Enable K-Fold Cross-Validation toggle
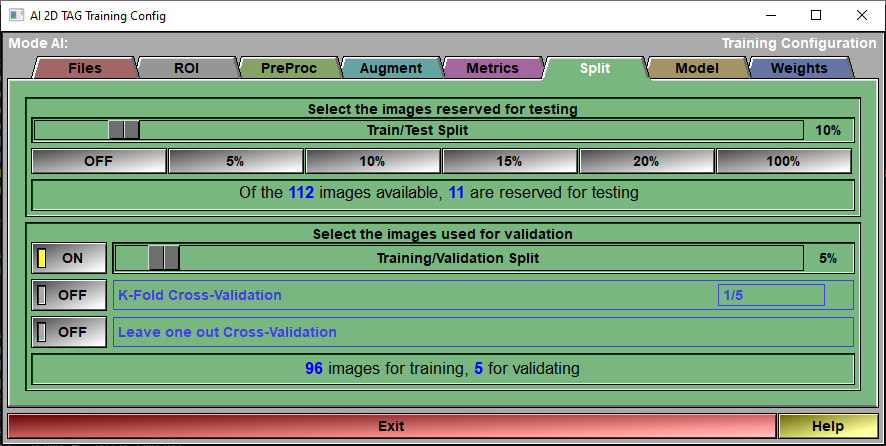886x446 pixels. [x=70, y=295]
